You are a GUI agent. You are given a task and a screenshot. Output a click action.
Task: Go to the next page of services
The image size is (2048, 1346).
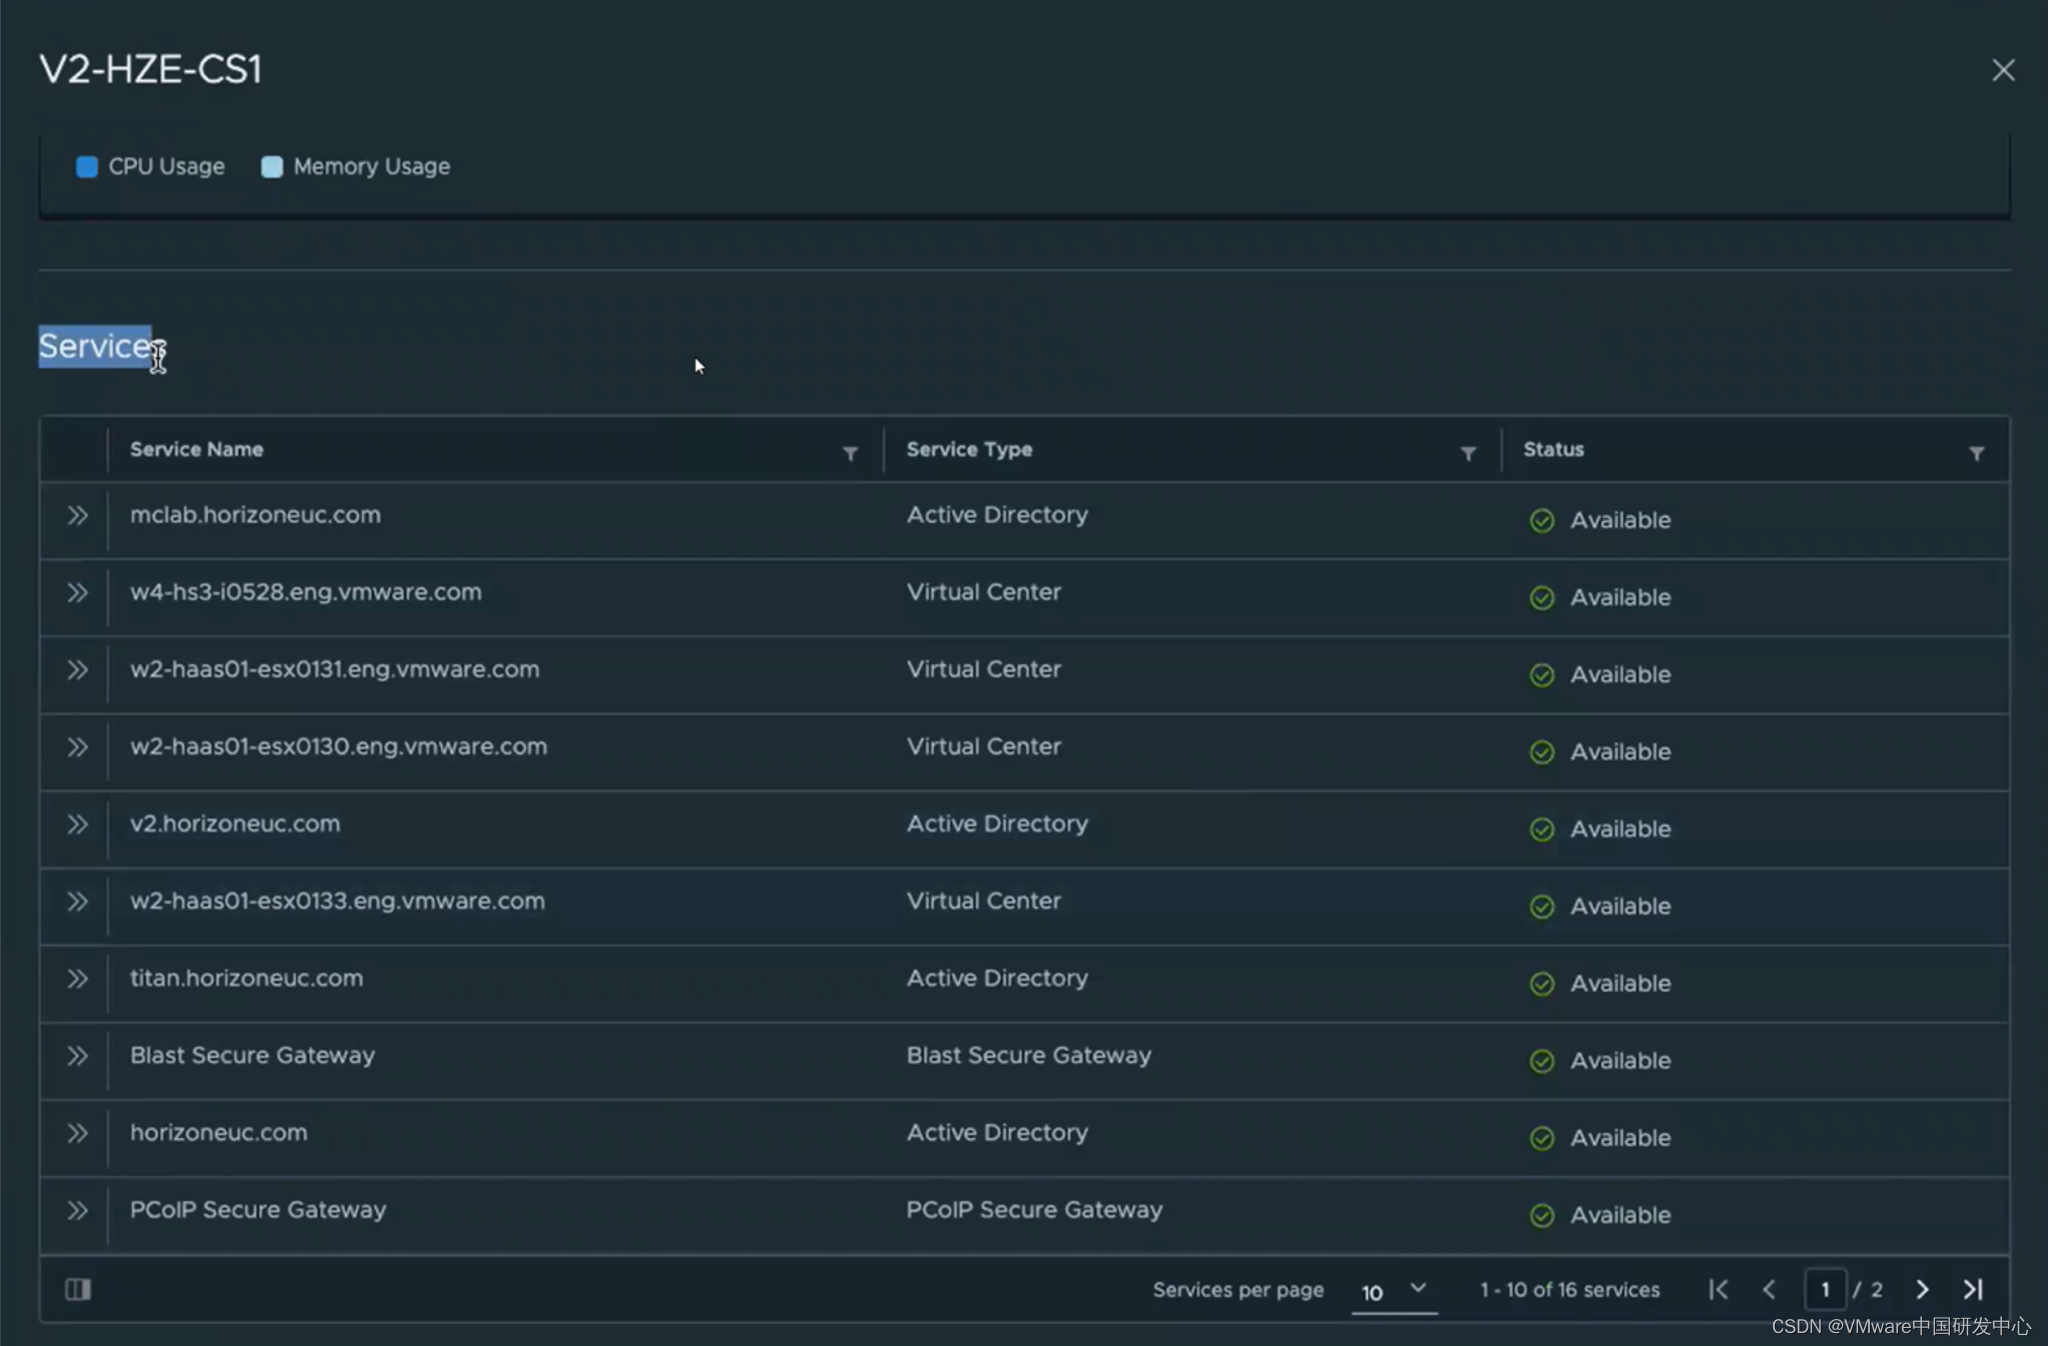click(1922, 1290)
